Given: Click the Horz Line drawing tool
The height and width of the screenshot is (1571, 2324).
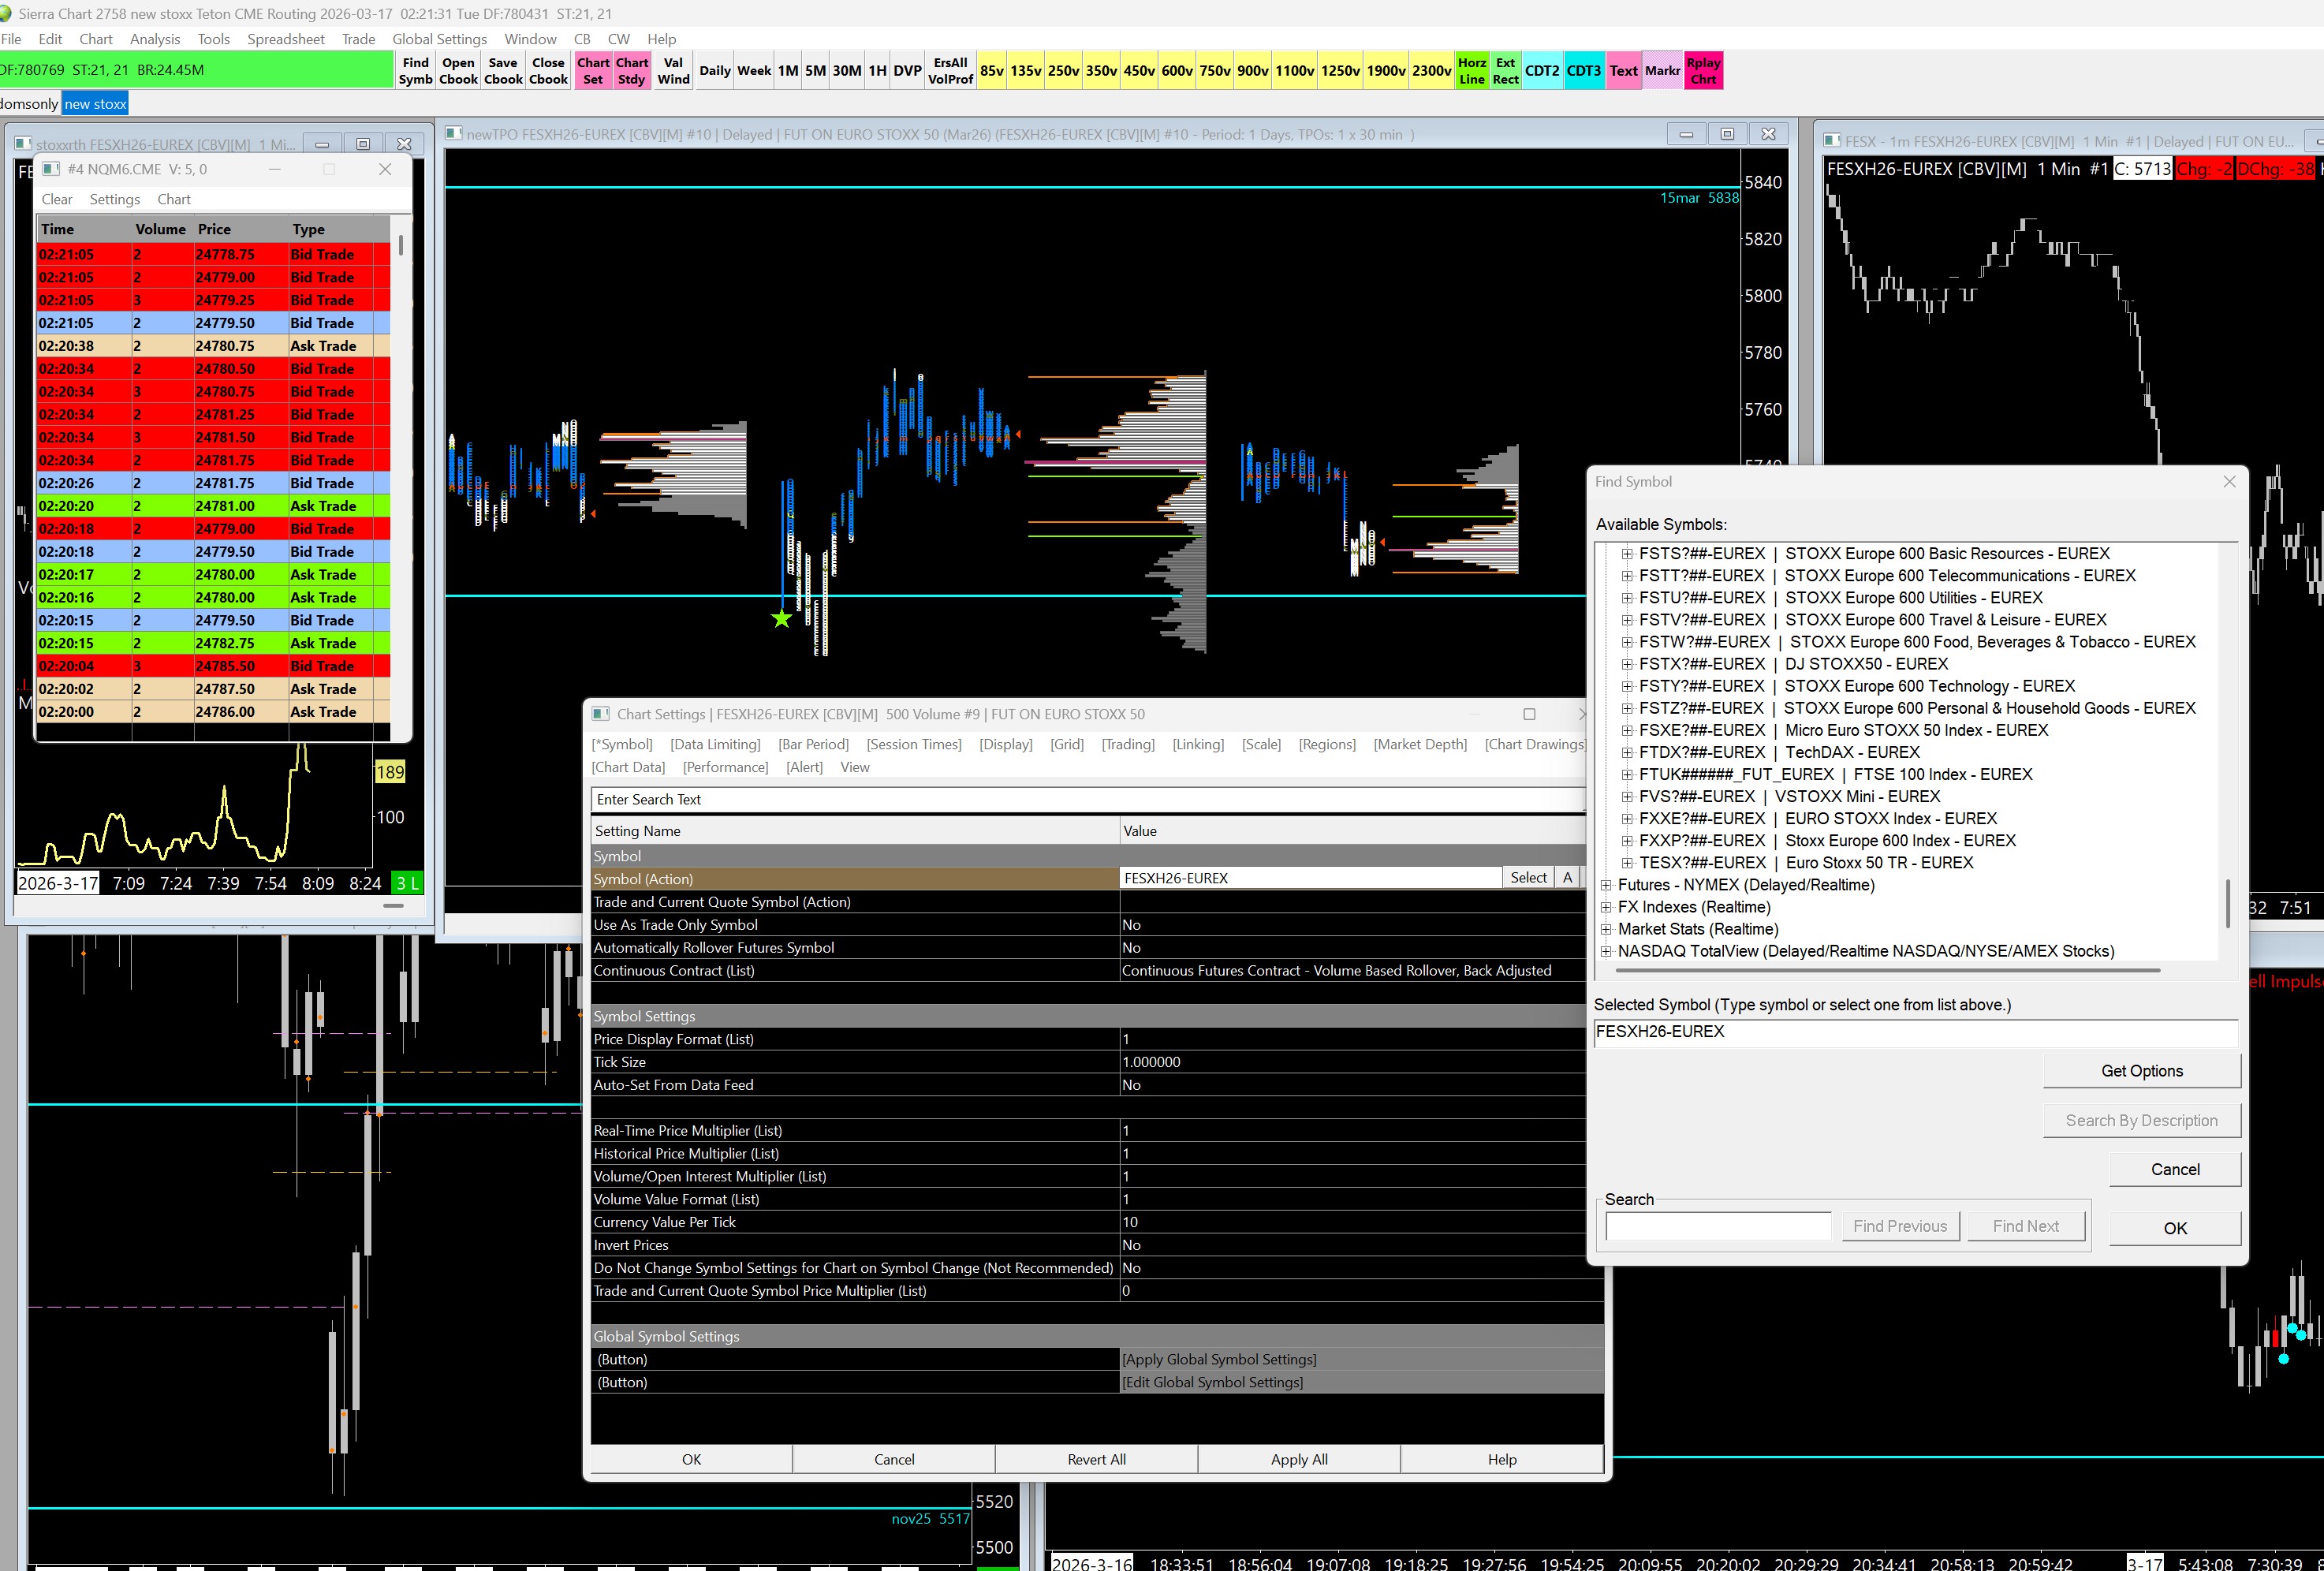Looking at the screenshot, I should 1471,70.
